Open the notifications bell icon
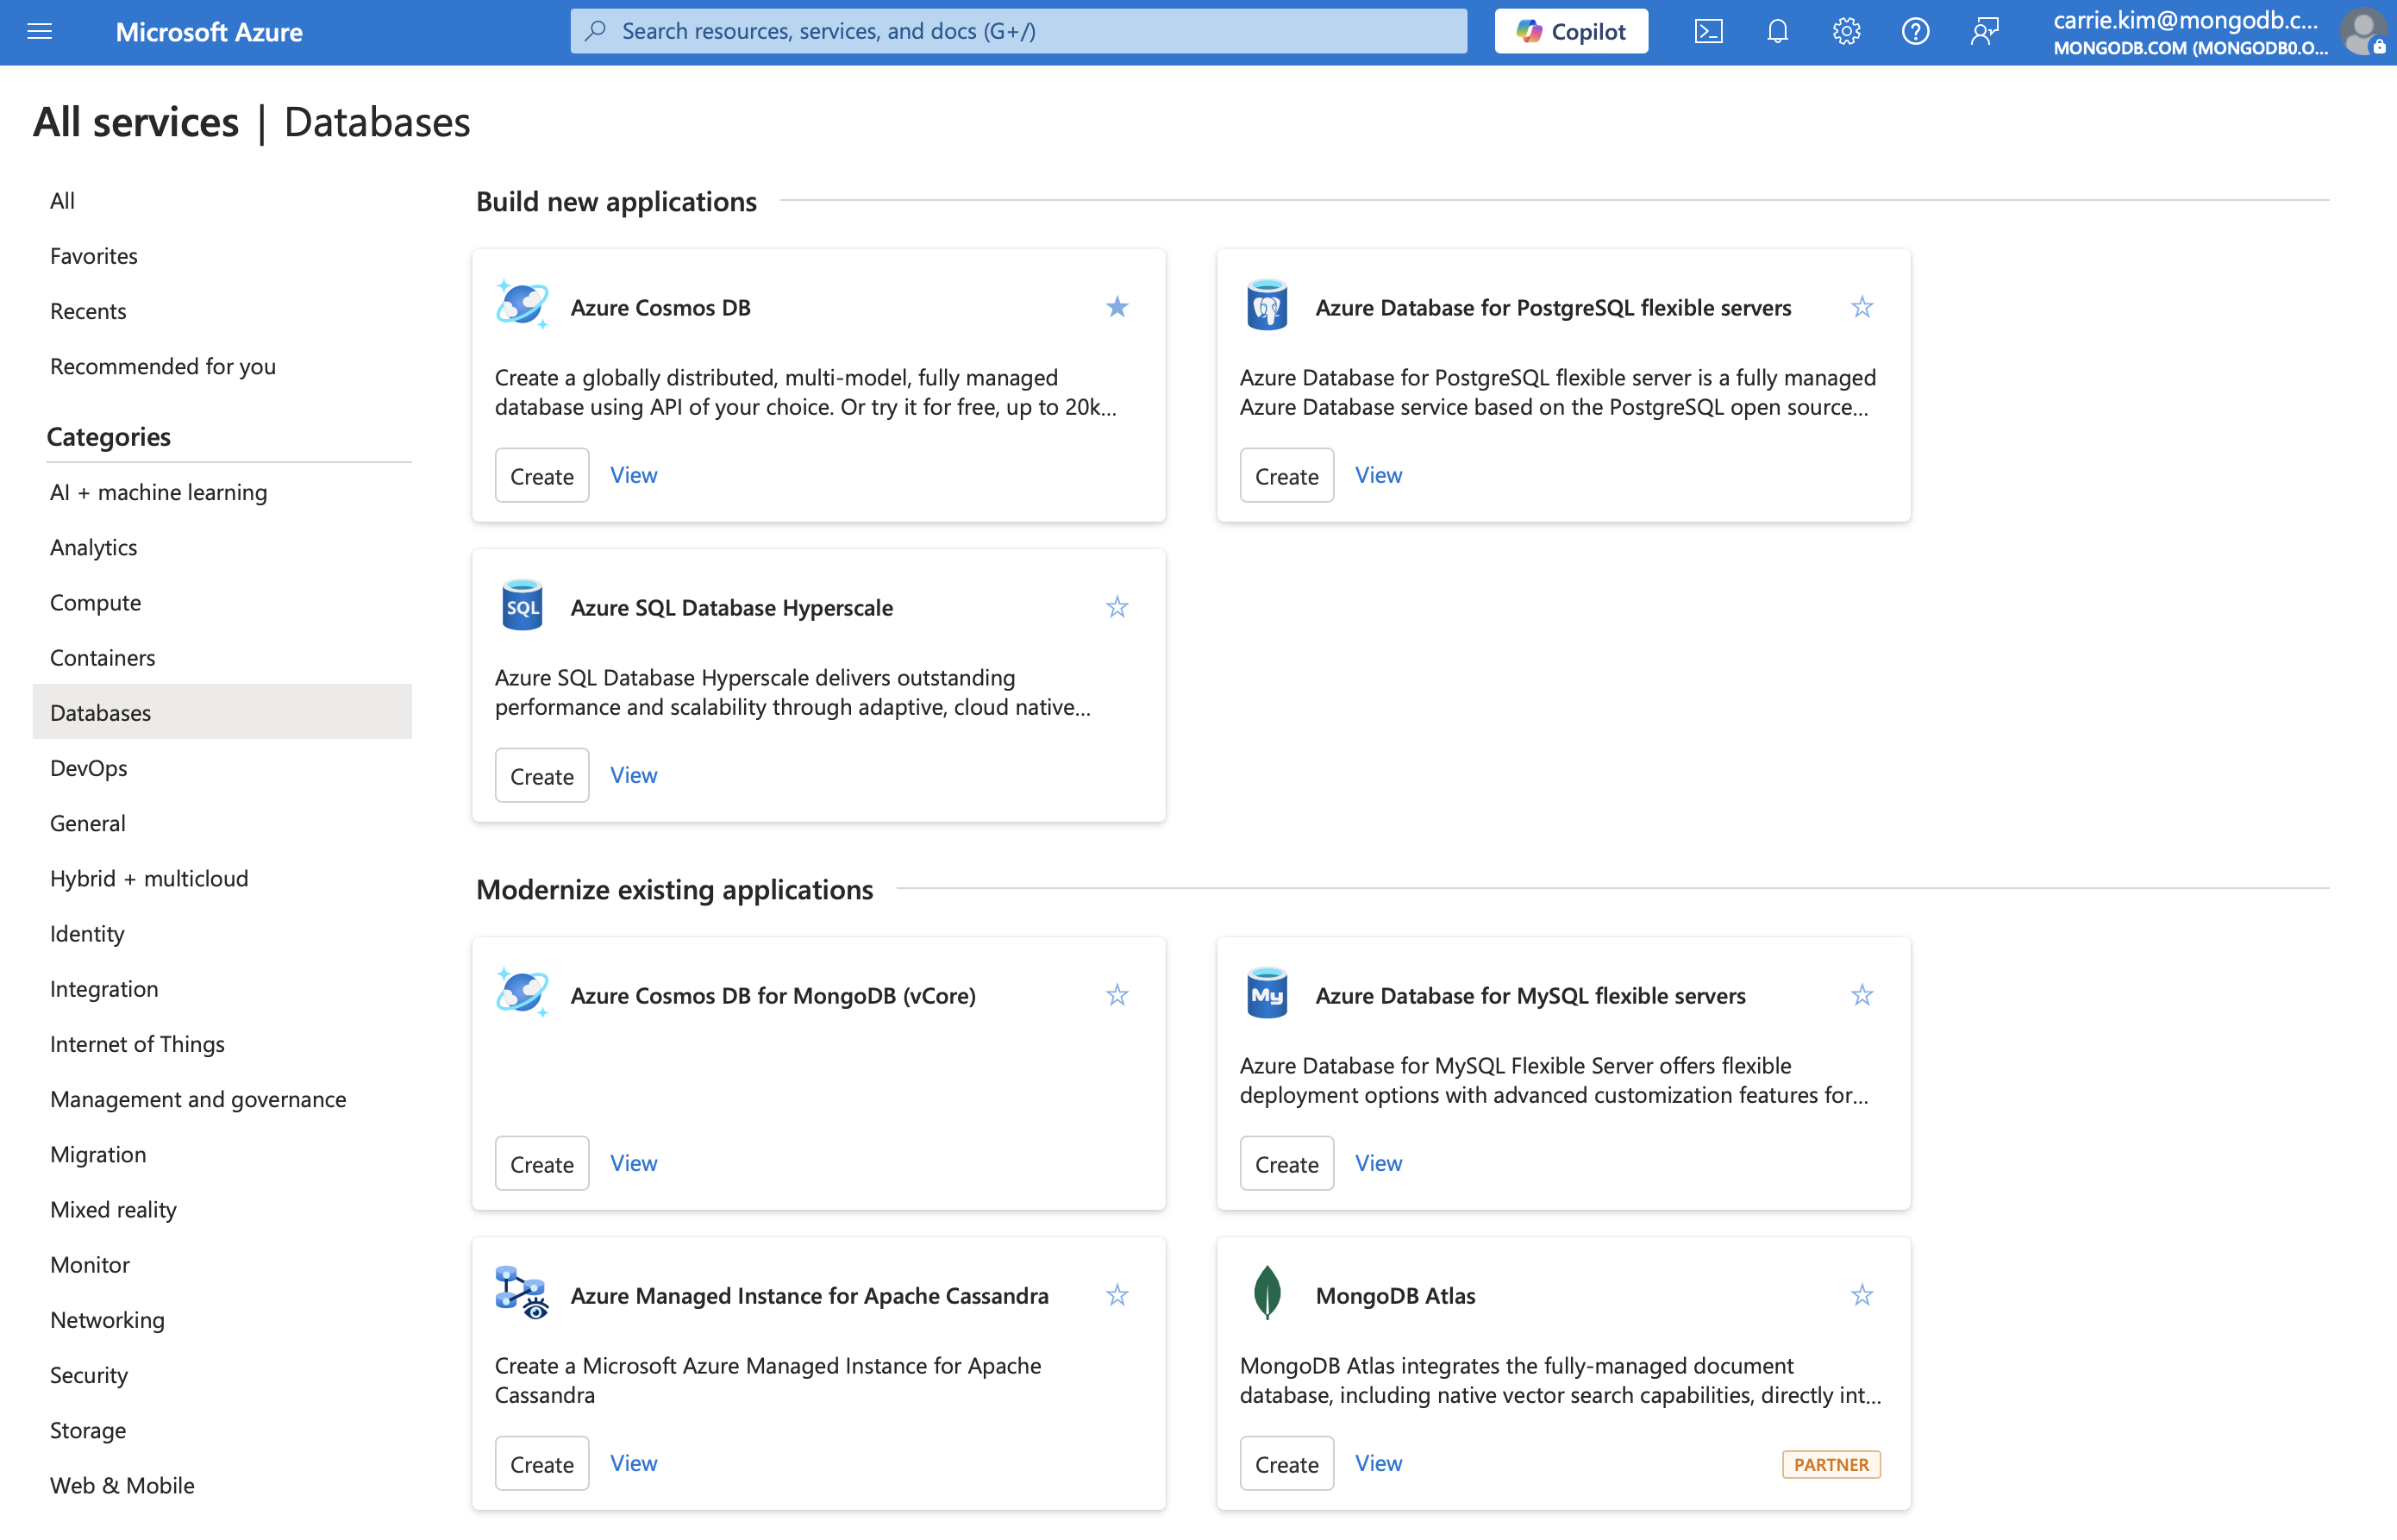This screenshot has height=1540, width=2397. [x=1777, y=31]
